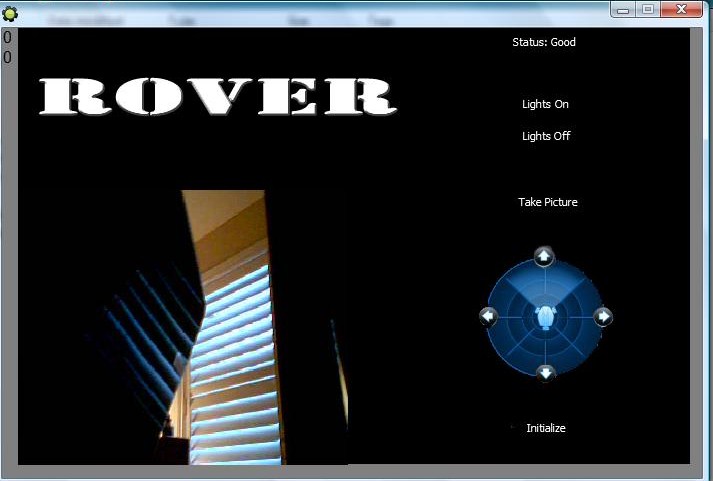Click the down arrow on the rover direction pad

coord(545,373)
